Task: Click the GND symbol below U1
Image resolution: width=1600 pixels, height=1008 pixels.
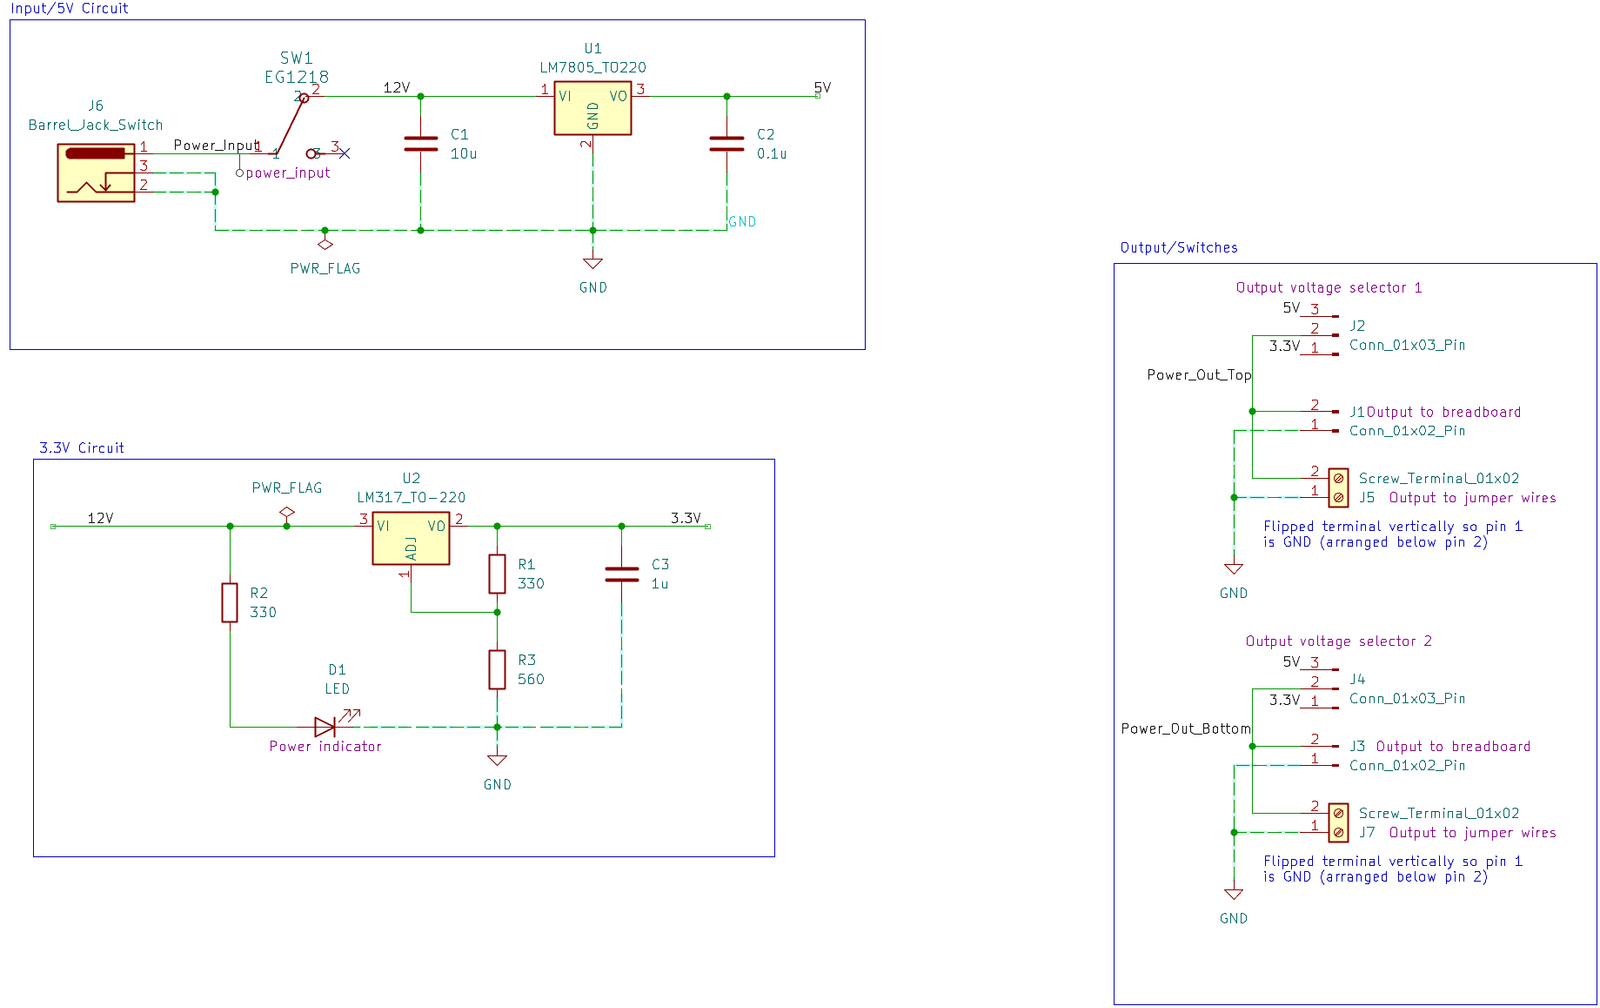Action: point(593,263)
